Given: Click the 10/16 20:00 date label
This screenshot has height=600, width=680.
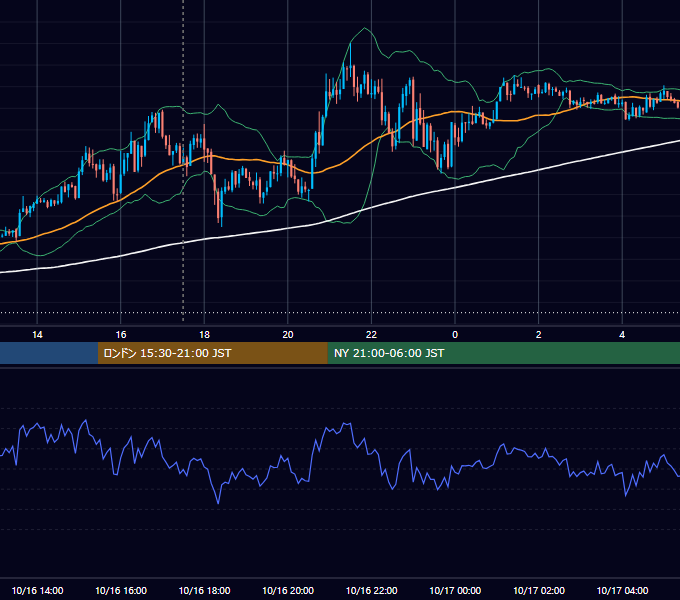Looking at the screenshot, I should pyautogui.click(x=288, y=590).
